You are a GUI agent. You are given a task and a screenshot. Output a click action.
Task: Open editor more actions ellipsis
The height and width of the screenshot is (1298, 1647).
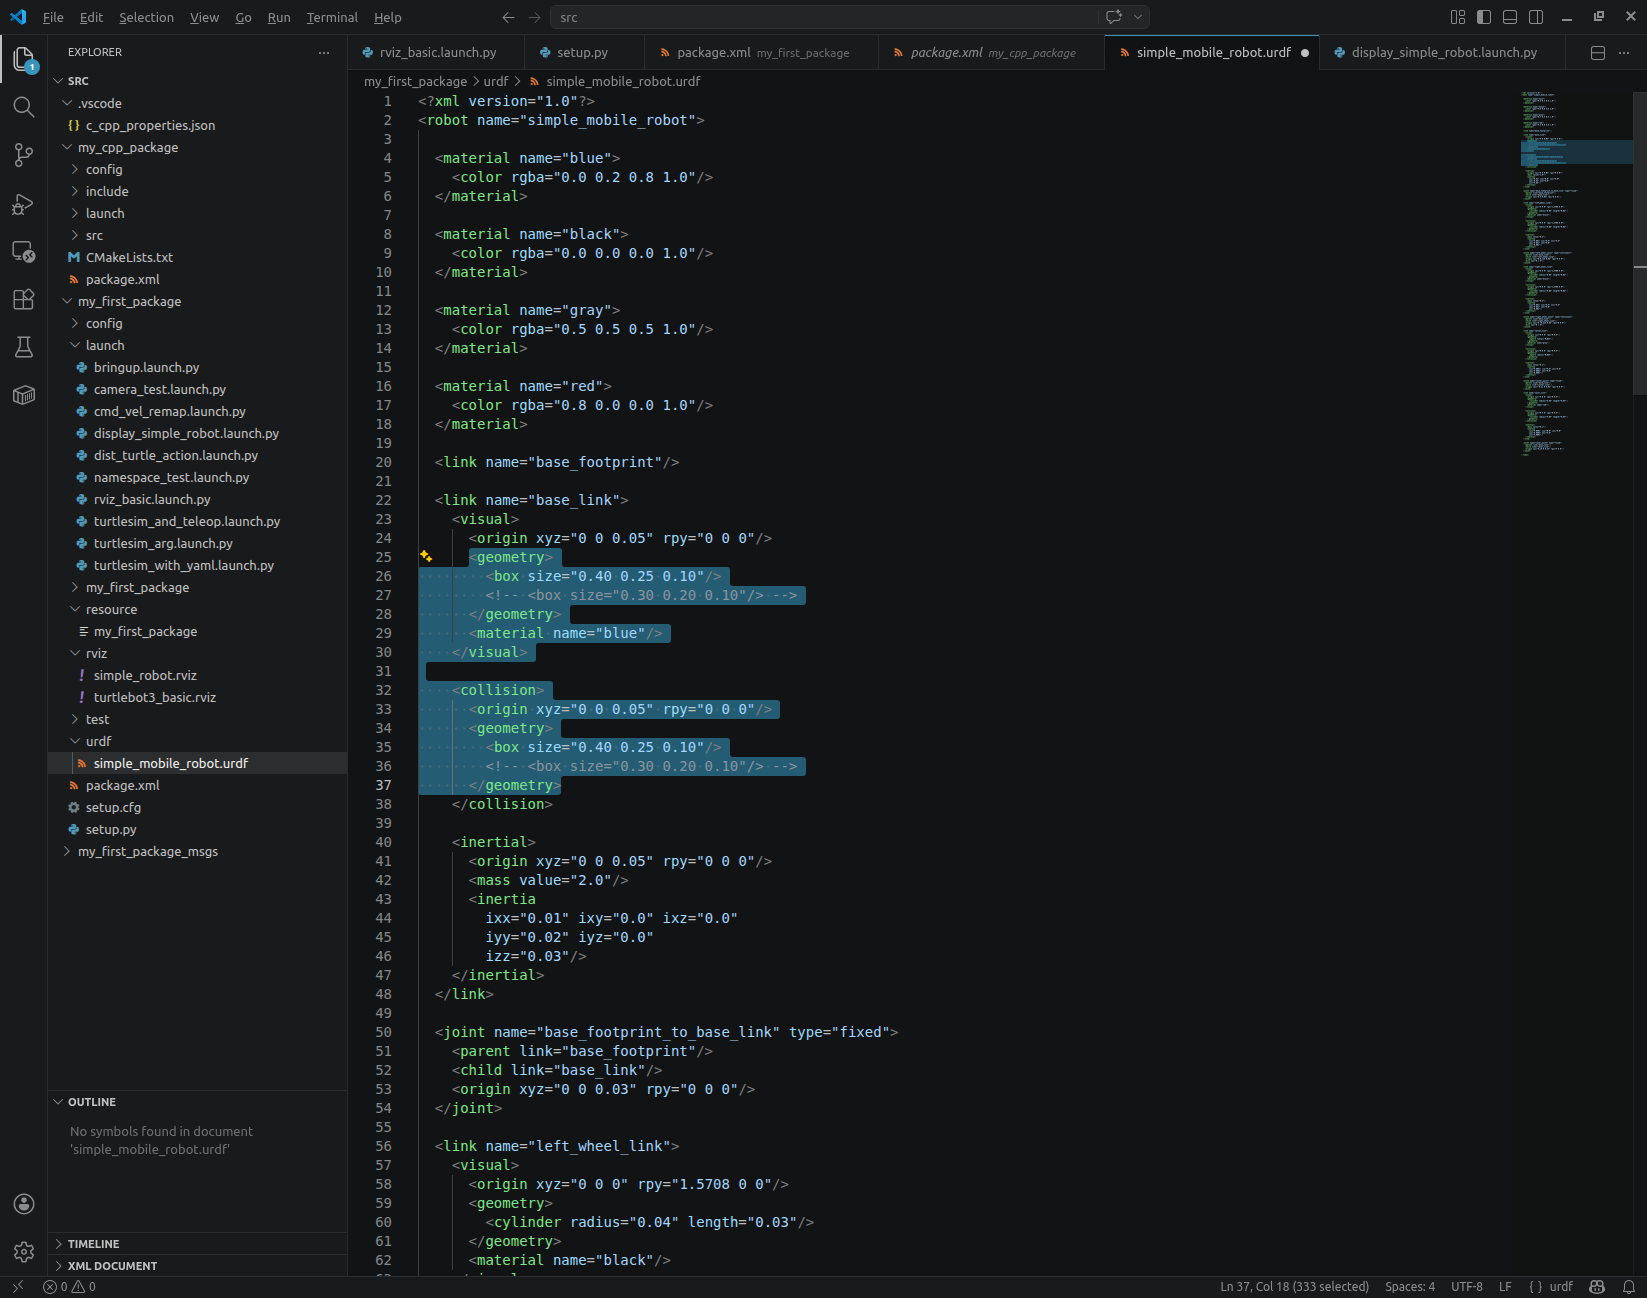(1624, 52)
